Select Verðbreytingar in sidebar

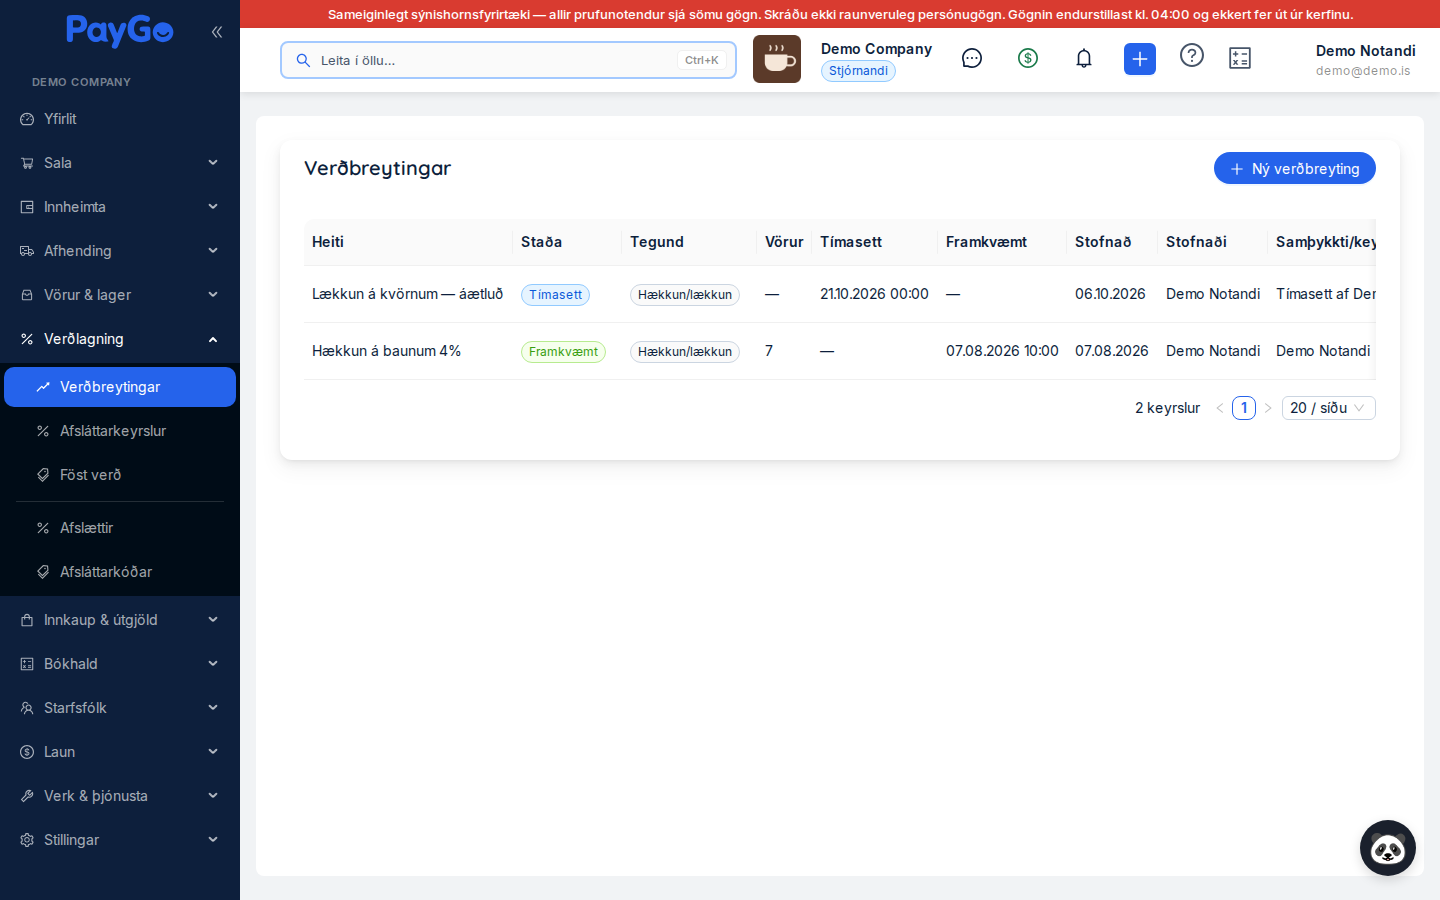tap(120, 387)
